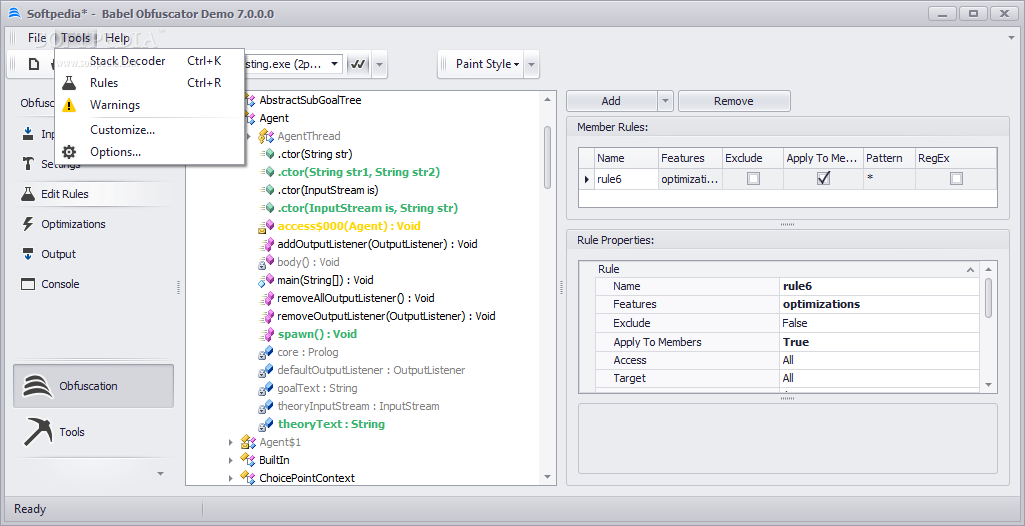Switch to the Tools navigation group
The image size is (1025, 526).
coord(93,432)
